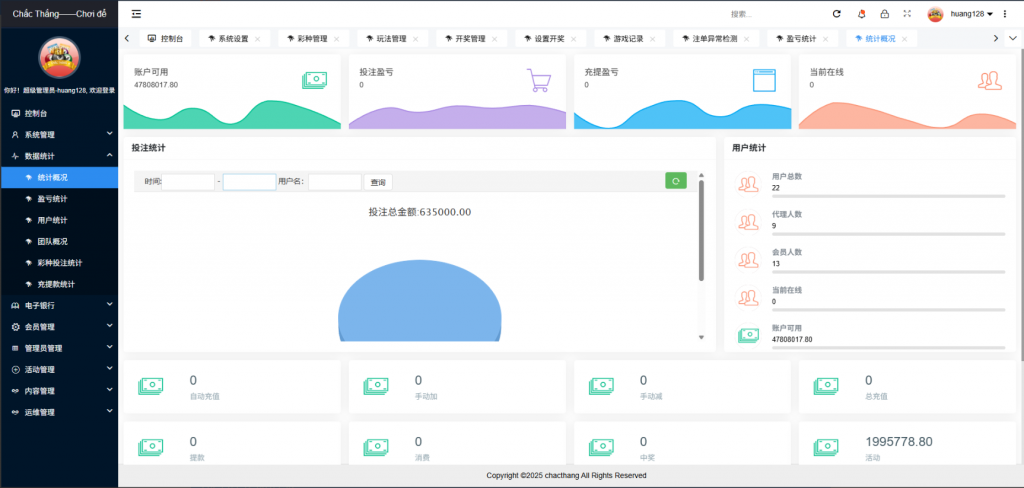Expand the 会员管理 sidebar menu

58,326
